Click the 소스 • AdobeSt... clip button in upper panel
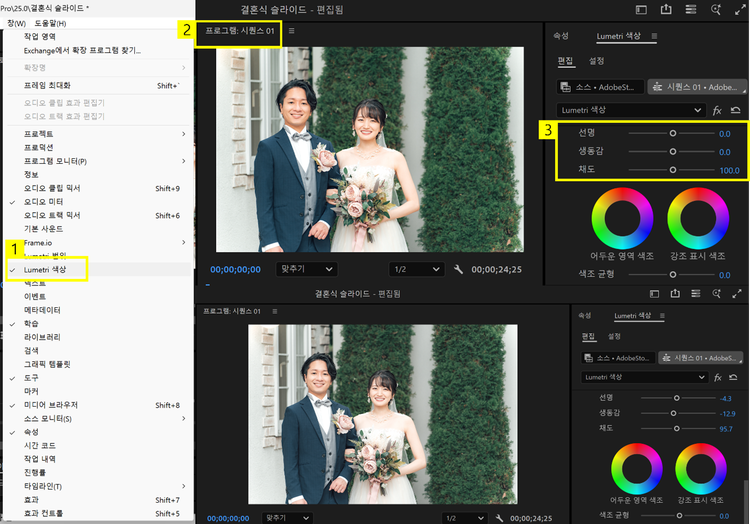750x524 pixels. tap(600, 87)
